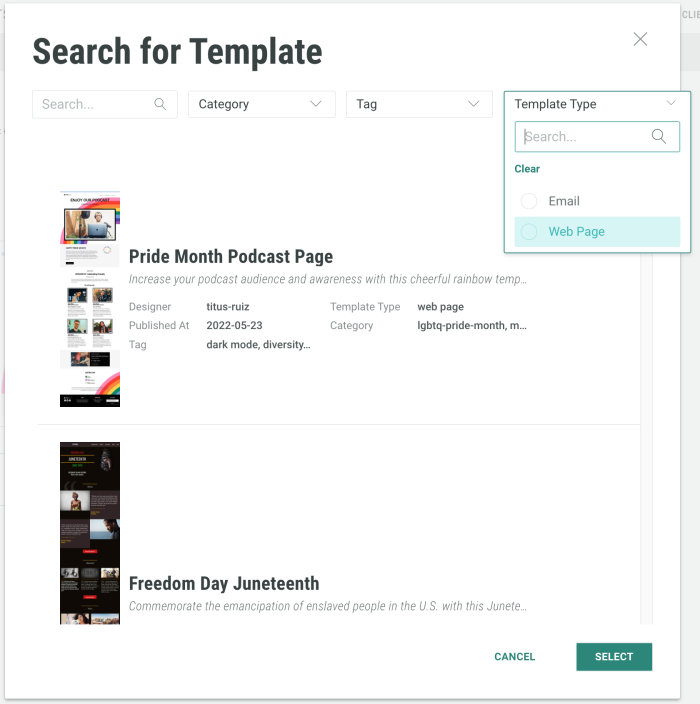Select the Pride Month Podcast Page title
This screenshot has height=704, width=700.
(x=230, y=257)
